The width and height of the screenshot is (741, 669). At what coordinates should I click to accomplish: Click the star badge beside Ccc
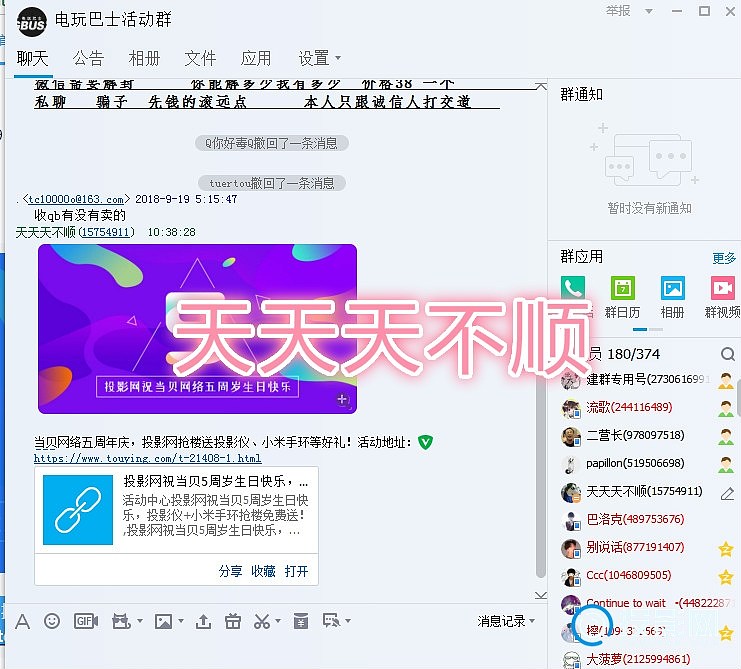click(726, 577)
